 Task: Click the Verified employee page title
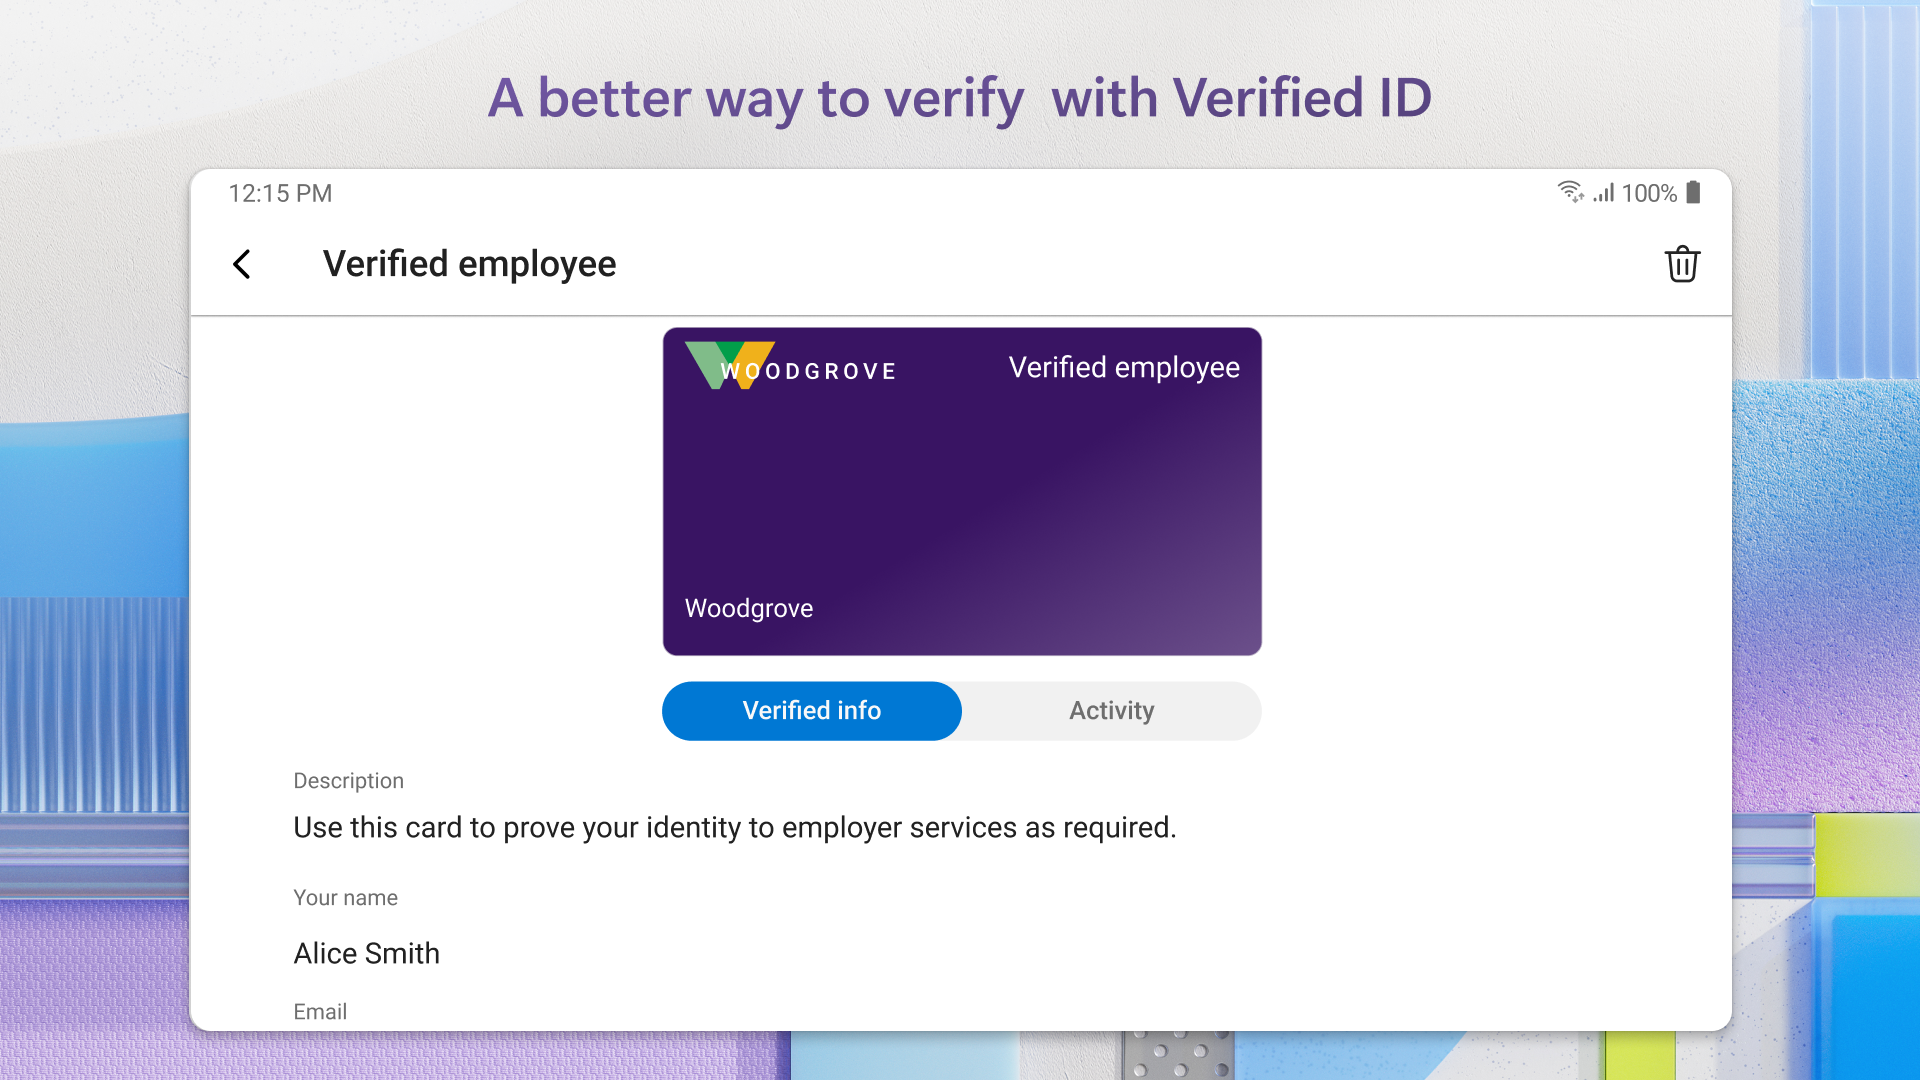coord(468,263)
